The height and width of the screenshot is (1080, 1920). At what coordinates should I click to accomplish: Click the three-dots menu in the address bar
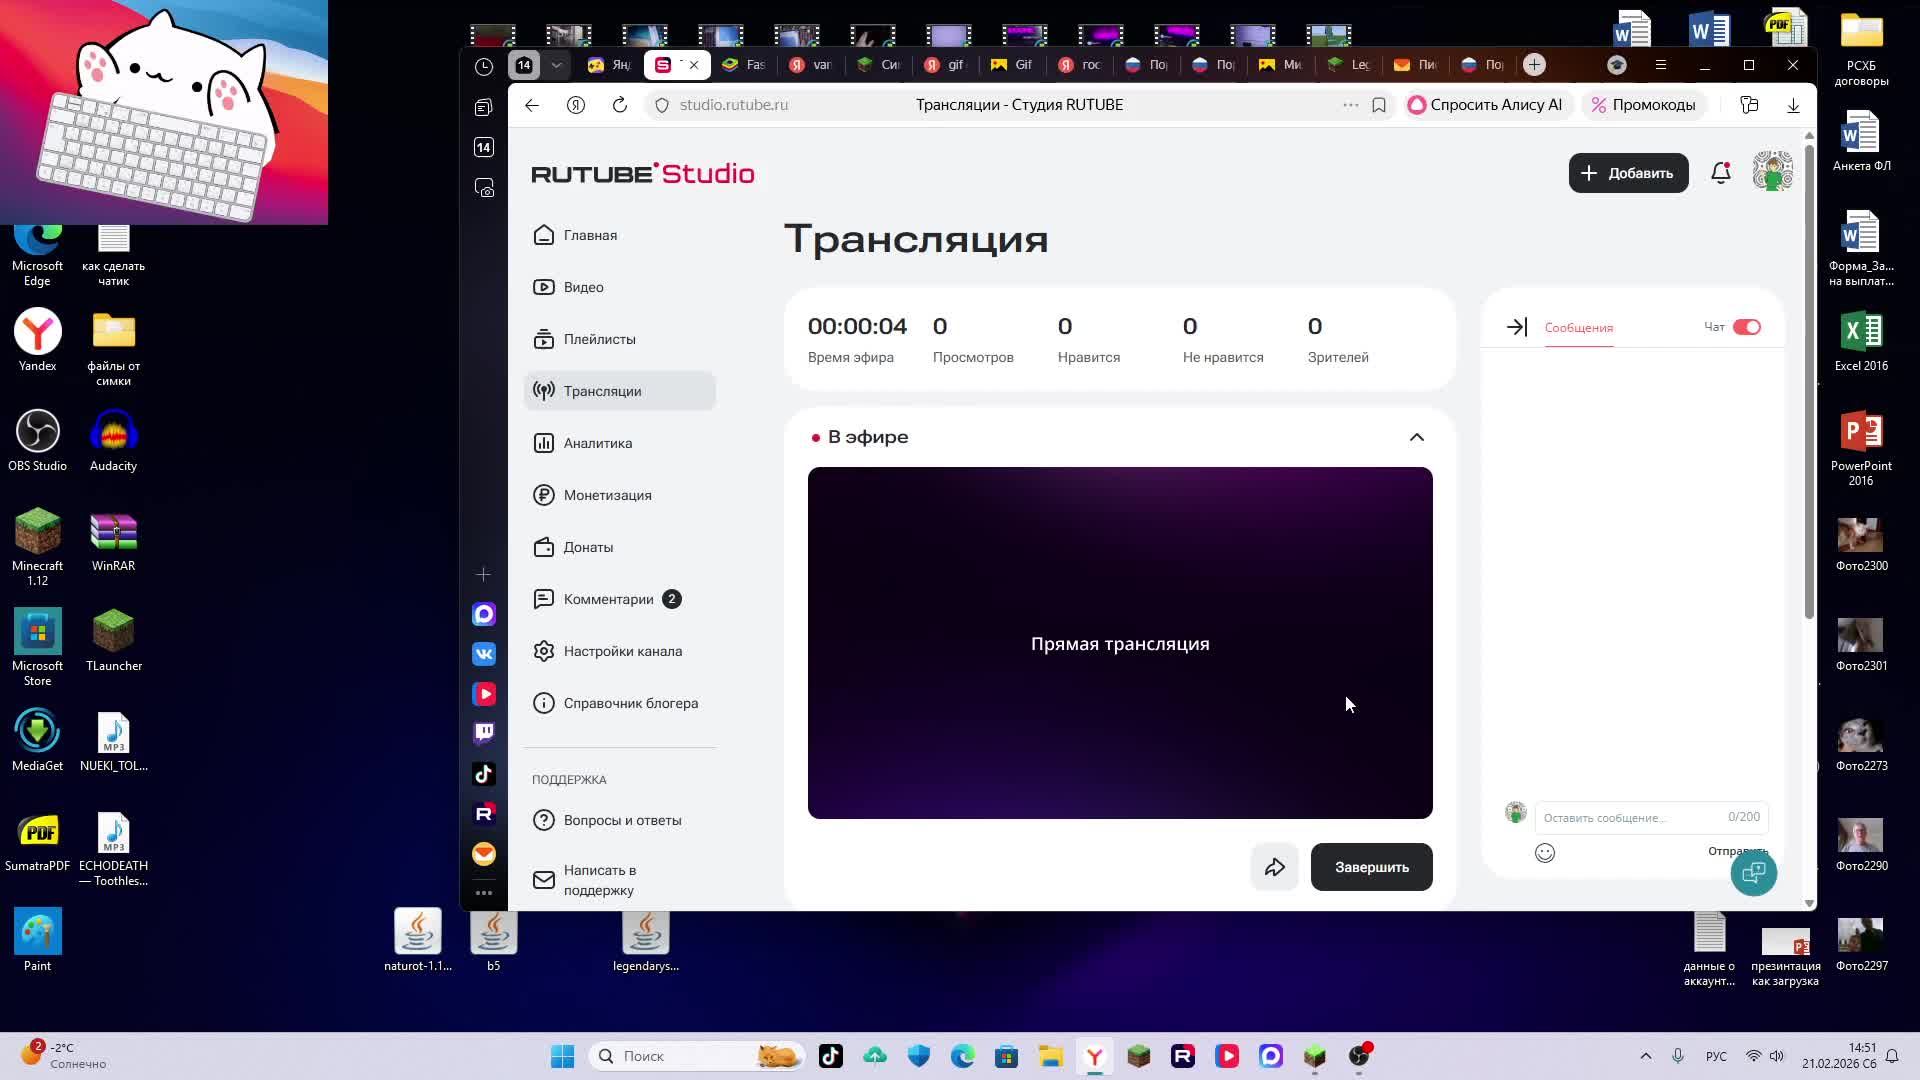click(1350, 104)
